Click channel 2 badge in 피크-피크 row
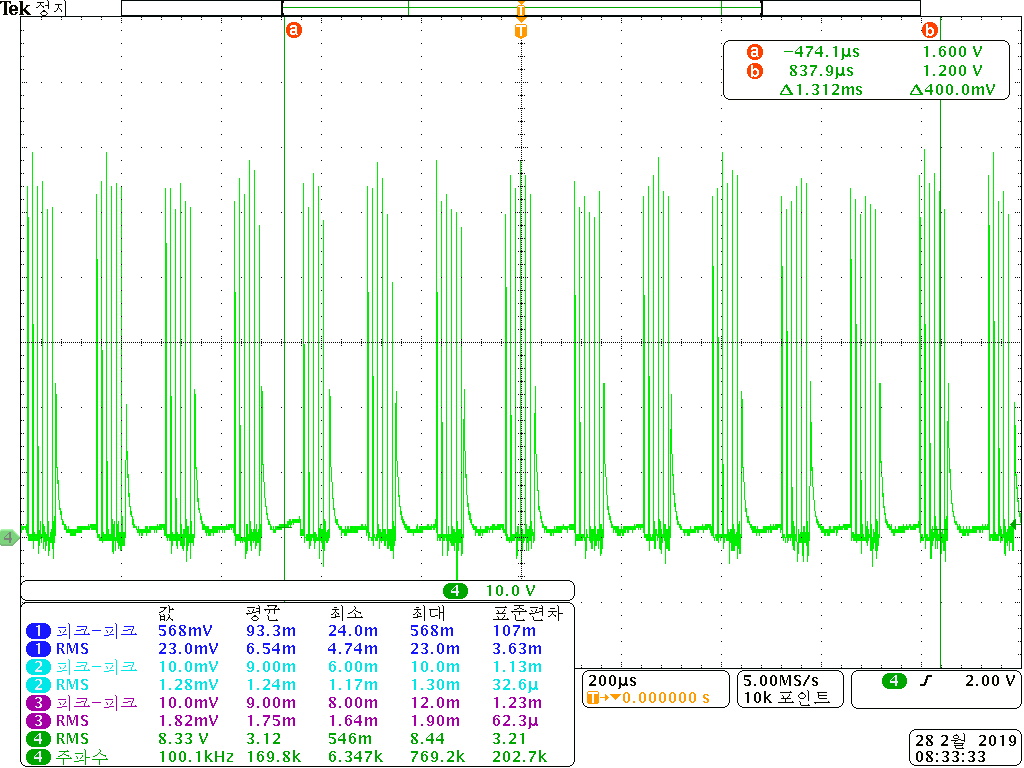This screenshot has width=1024, height=768. (x=38, y=667)
